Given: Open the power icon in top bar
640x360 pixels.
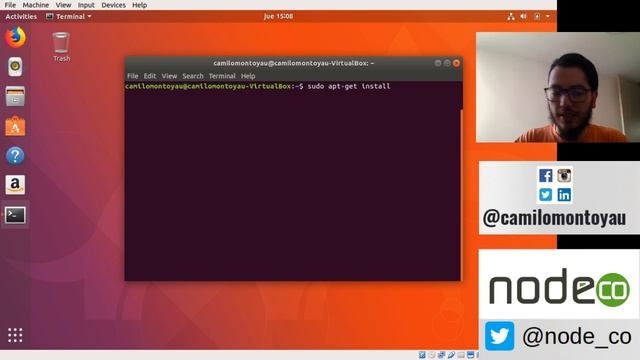Looking at the screenshot, I should (x=537, y=16).
